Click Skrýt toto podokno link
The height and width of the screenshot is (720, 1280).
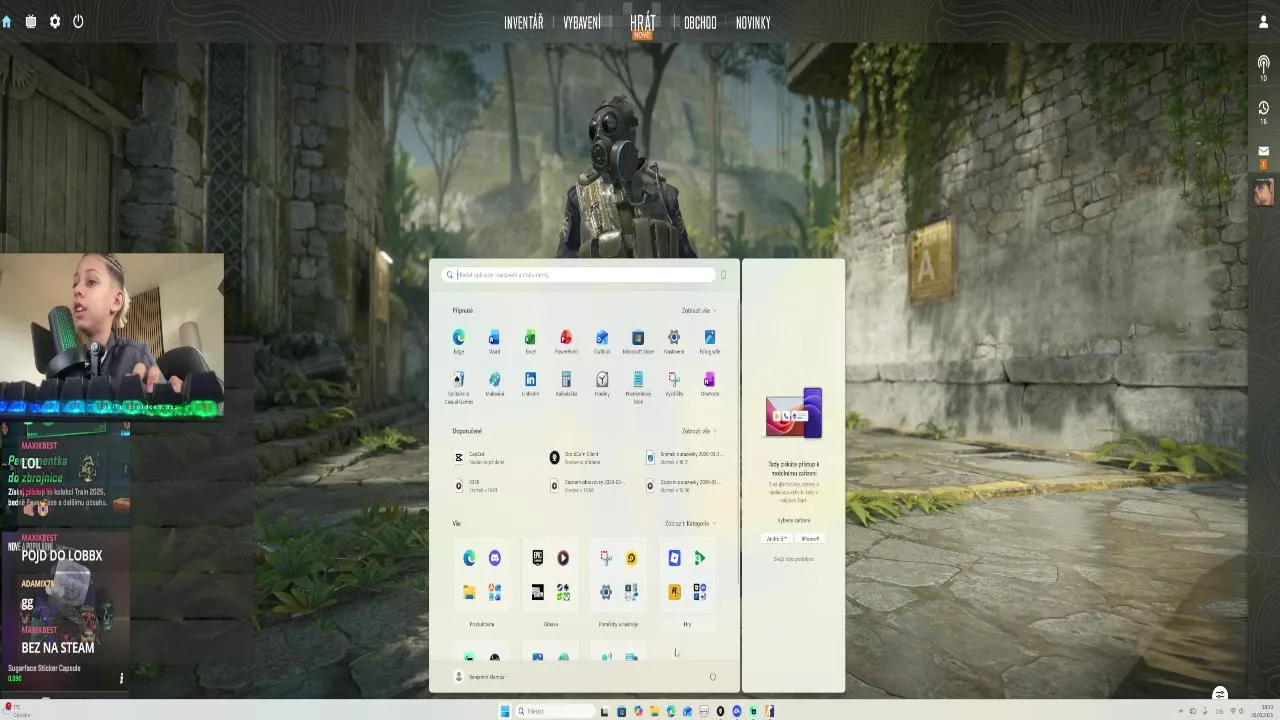coord(793,559)
